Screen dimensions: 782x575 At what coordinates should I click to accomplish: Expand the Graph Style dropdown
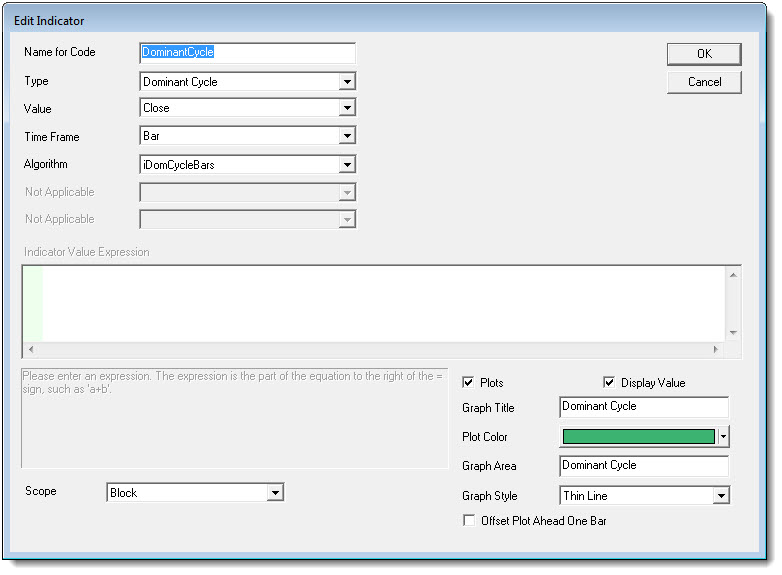click(x=720, y=496)
